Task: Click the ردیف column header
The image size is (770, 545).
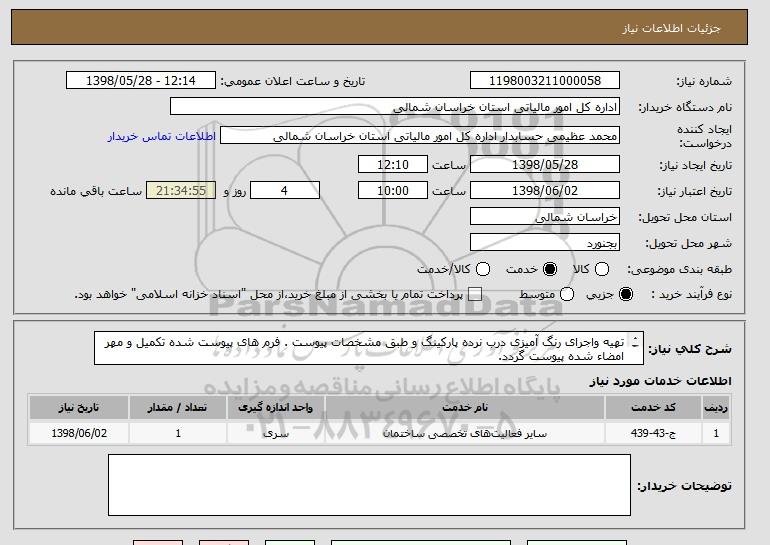Action: point(716,408)
